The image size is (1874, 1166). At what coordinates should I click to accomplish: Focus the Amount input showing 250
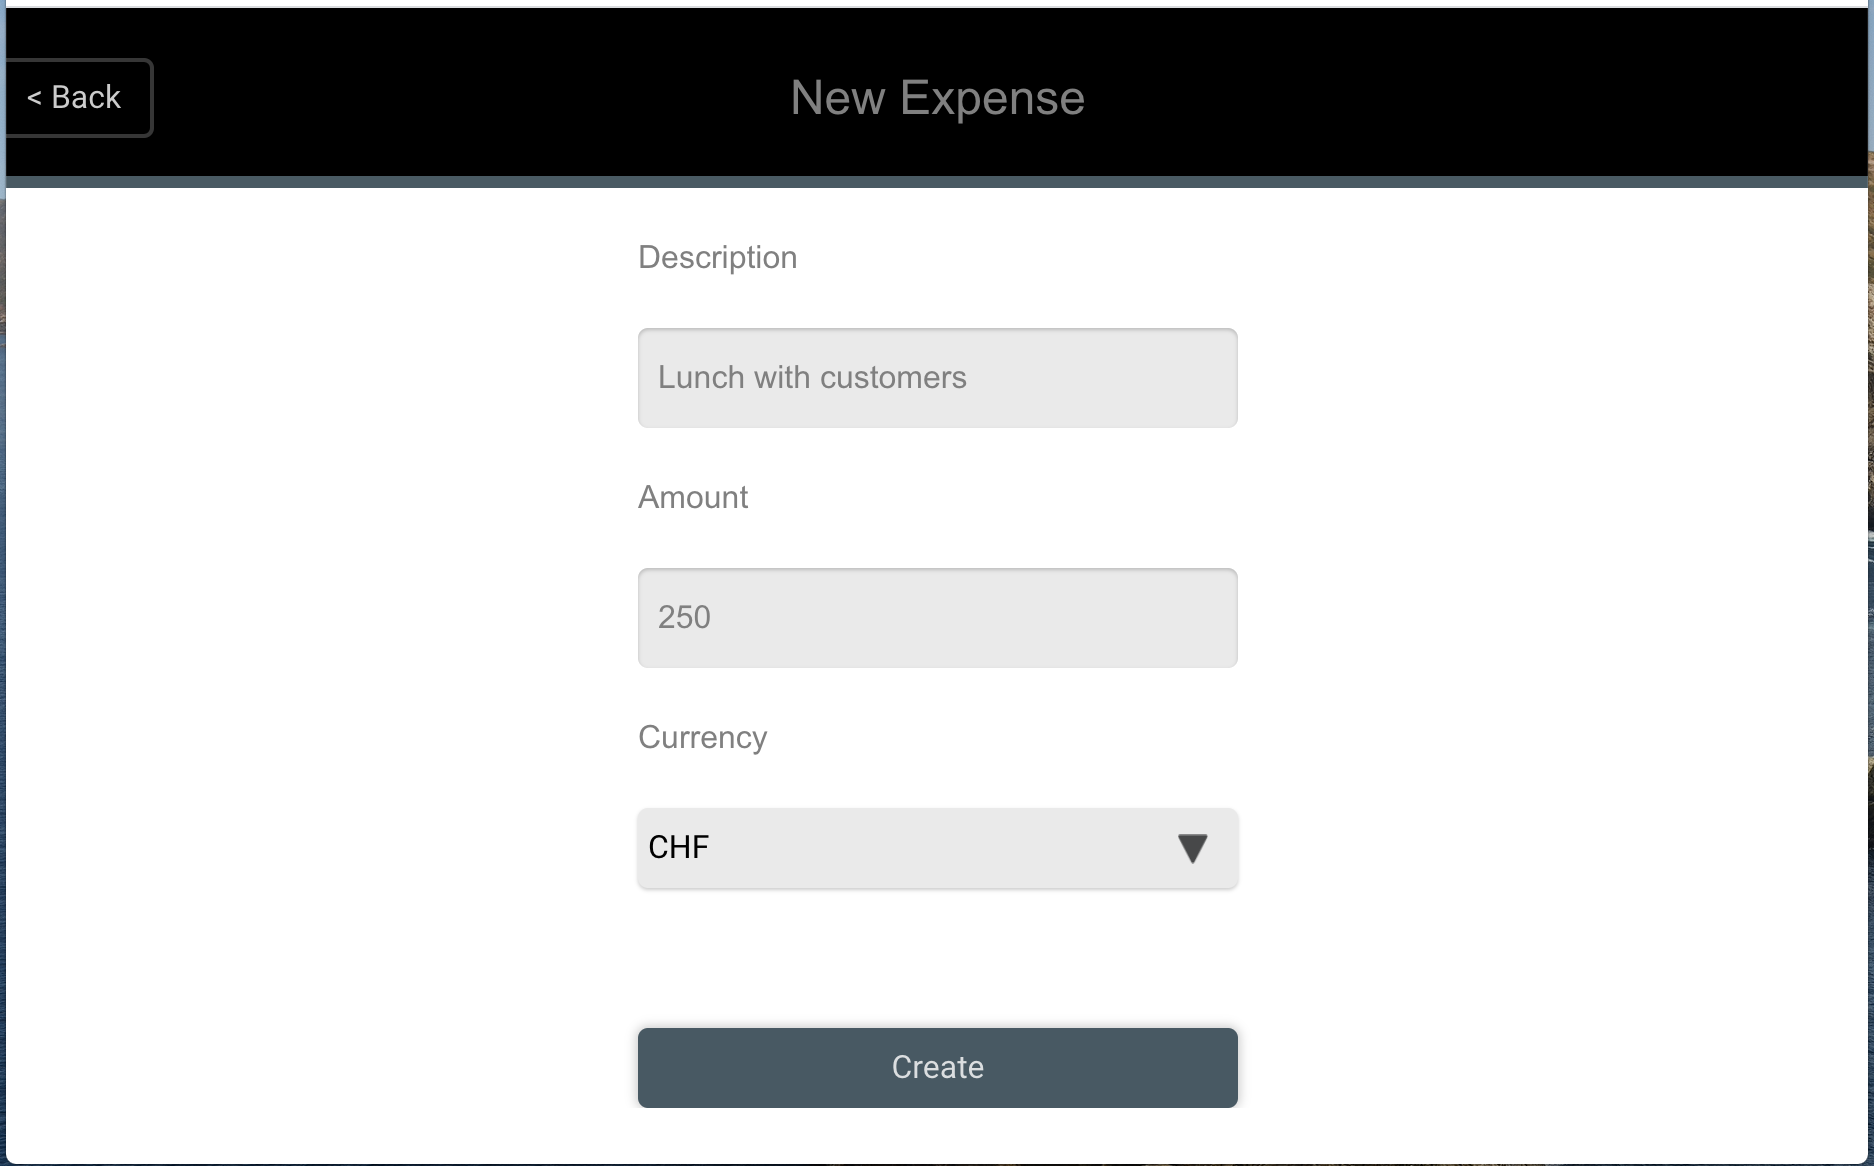pyautogui.click(x=936, y=617)
